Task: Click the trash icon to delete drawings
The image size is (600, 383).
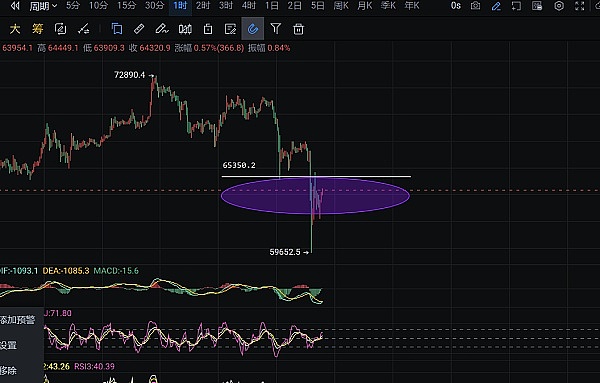Action: (298, 29)
